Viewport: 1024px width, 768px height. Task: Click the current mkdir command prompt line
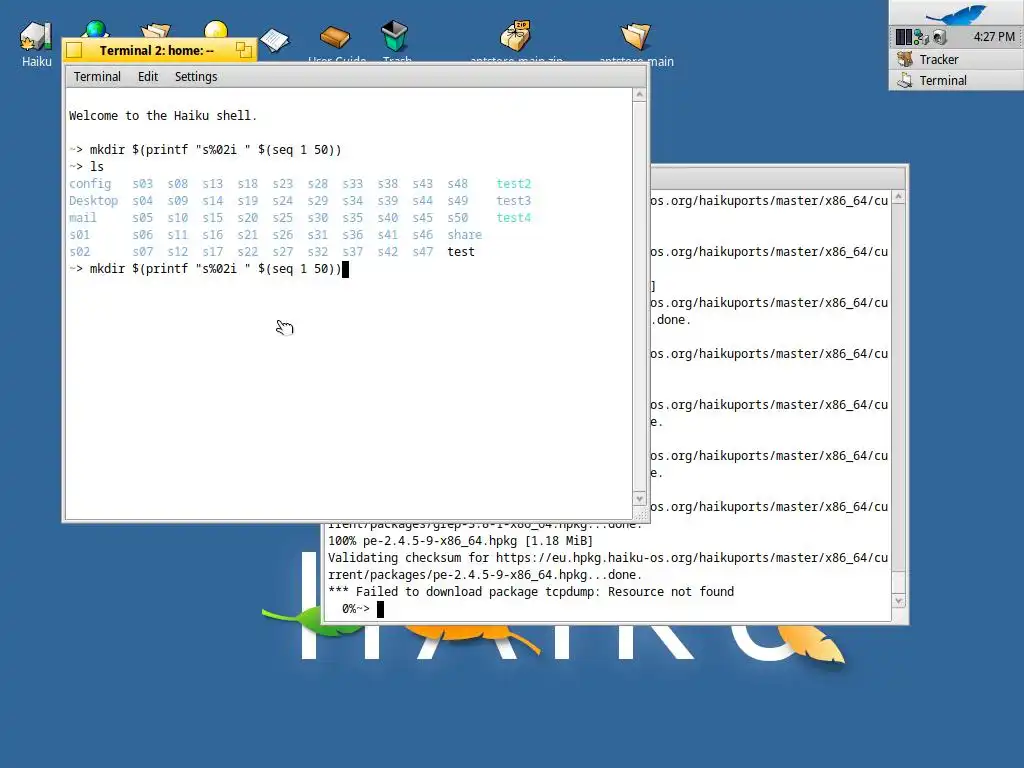208,268
